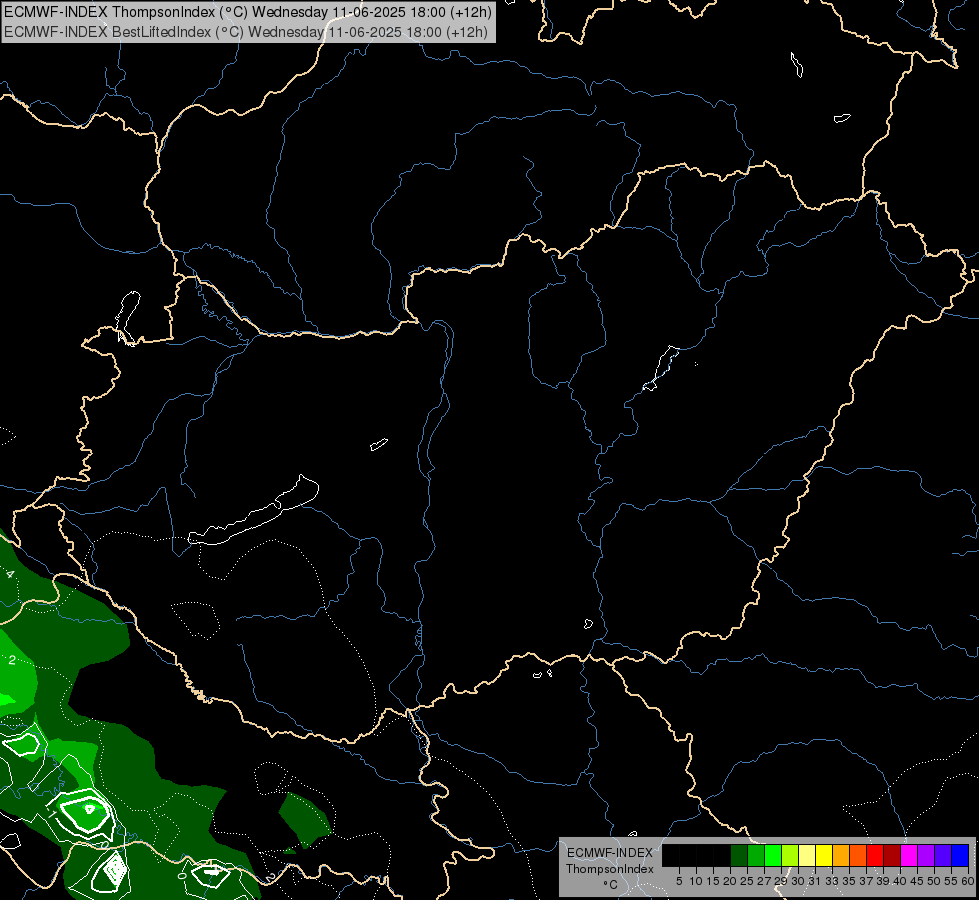The image size is (979, 900).
Task: Click the legend scale value 25
Action: [x=747, y=881]
